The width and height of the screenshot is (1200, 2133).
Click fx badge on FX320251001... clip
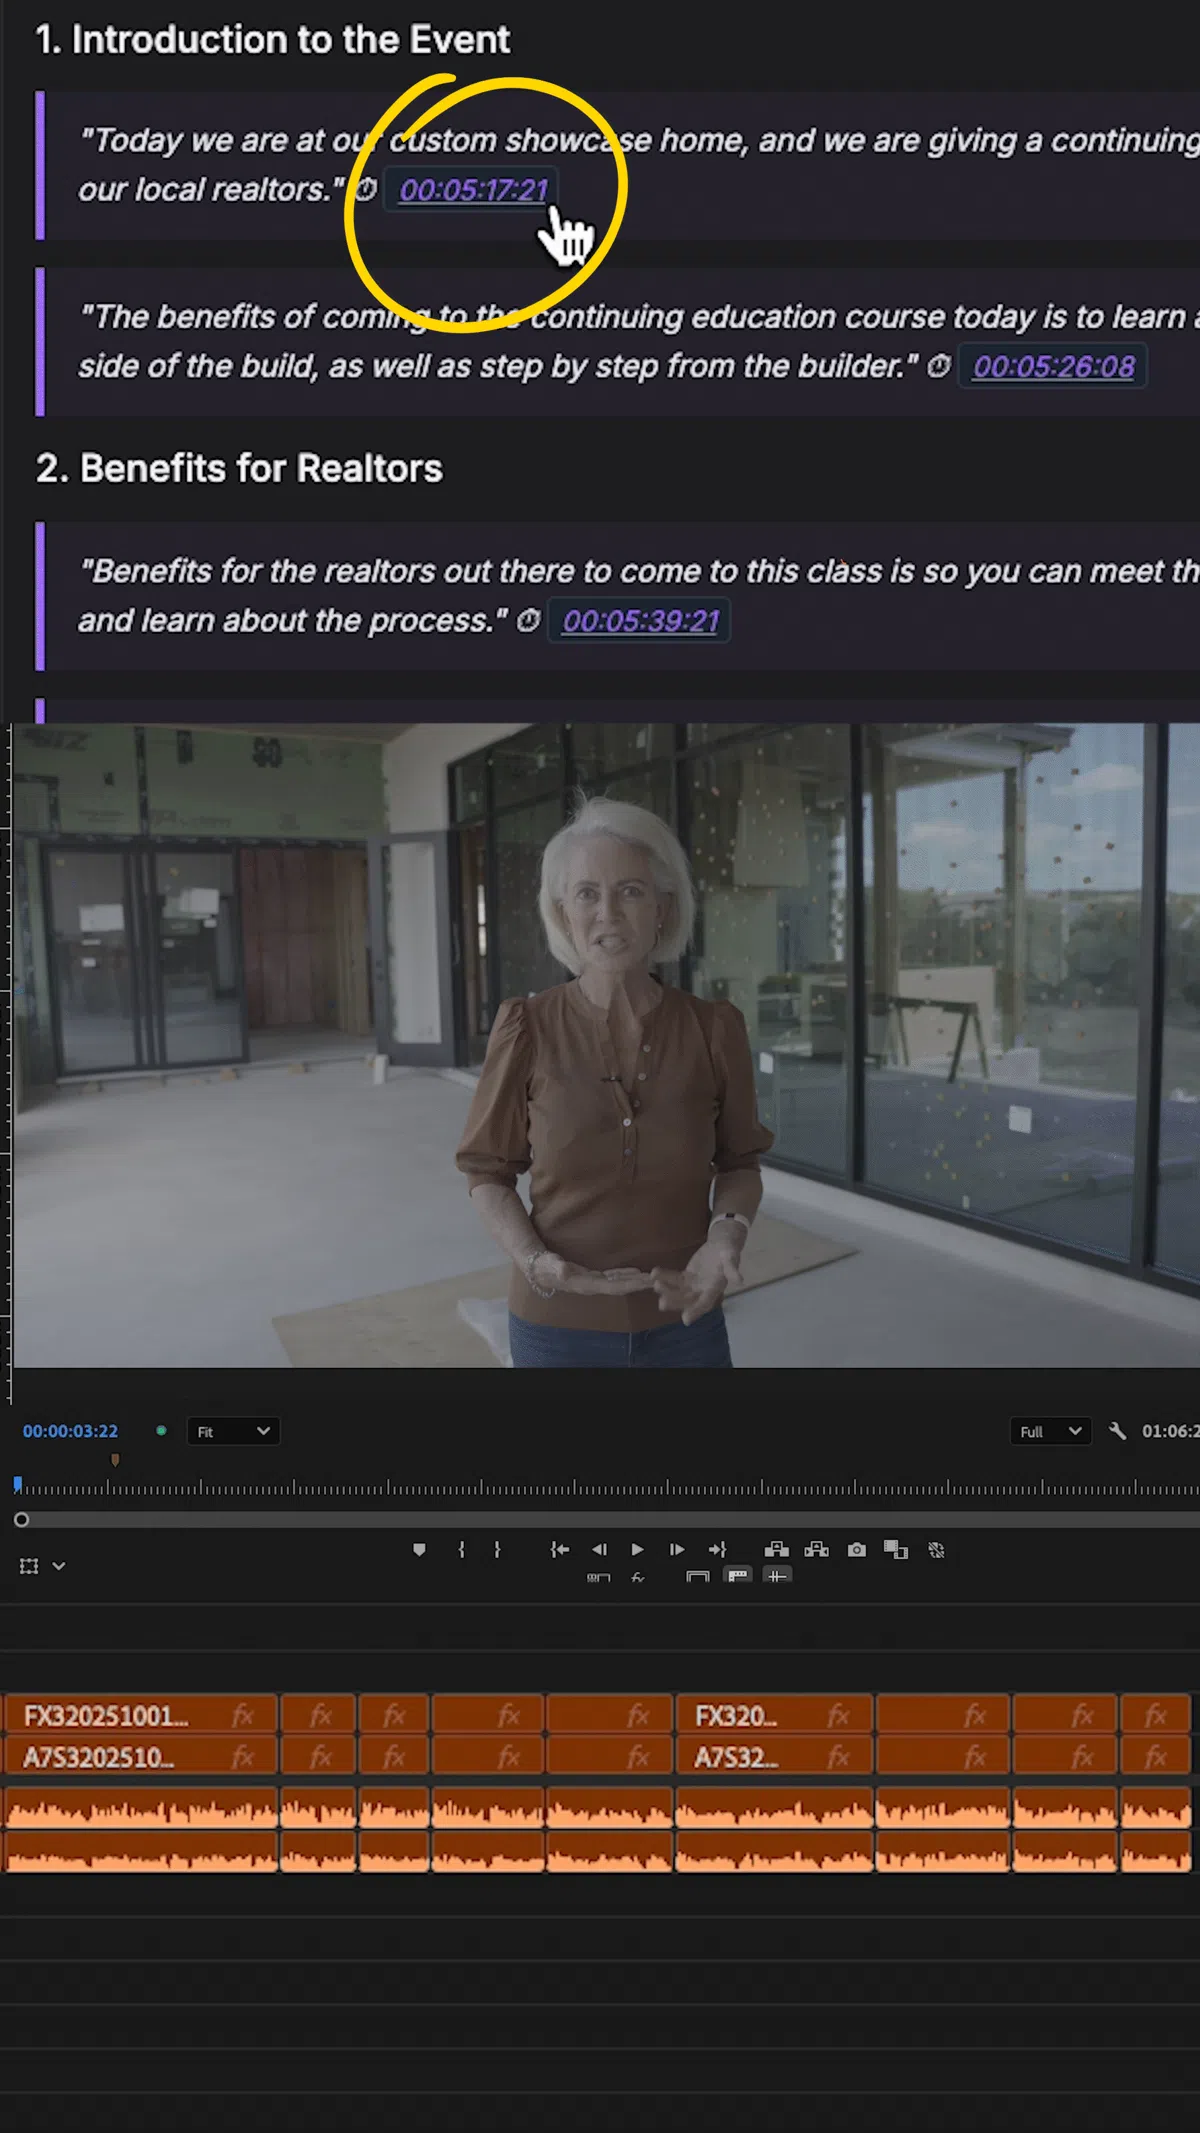coord(242,1716)
